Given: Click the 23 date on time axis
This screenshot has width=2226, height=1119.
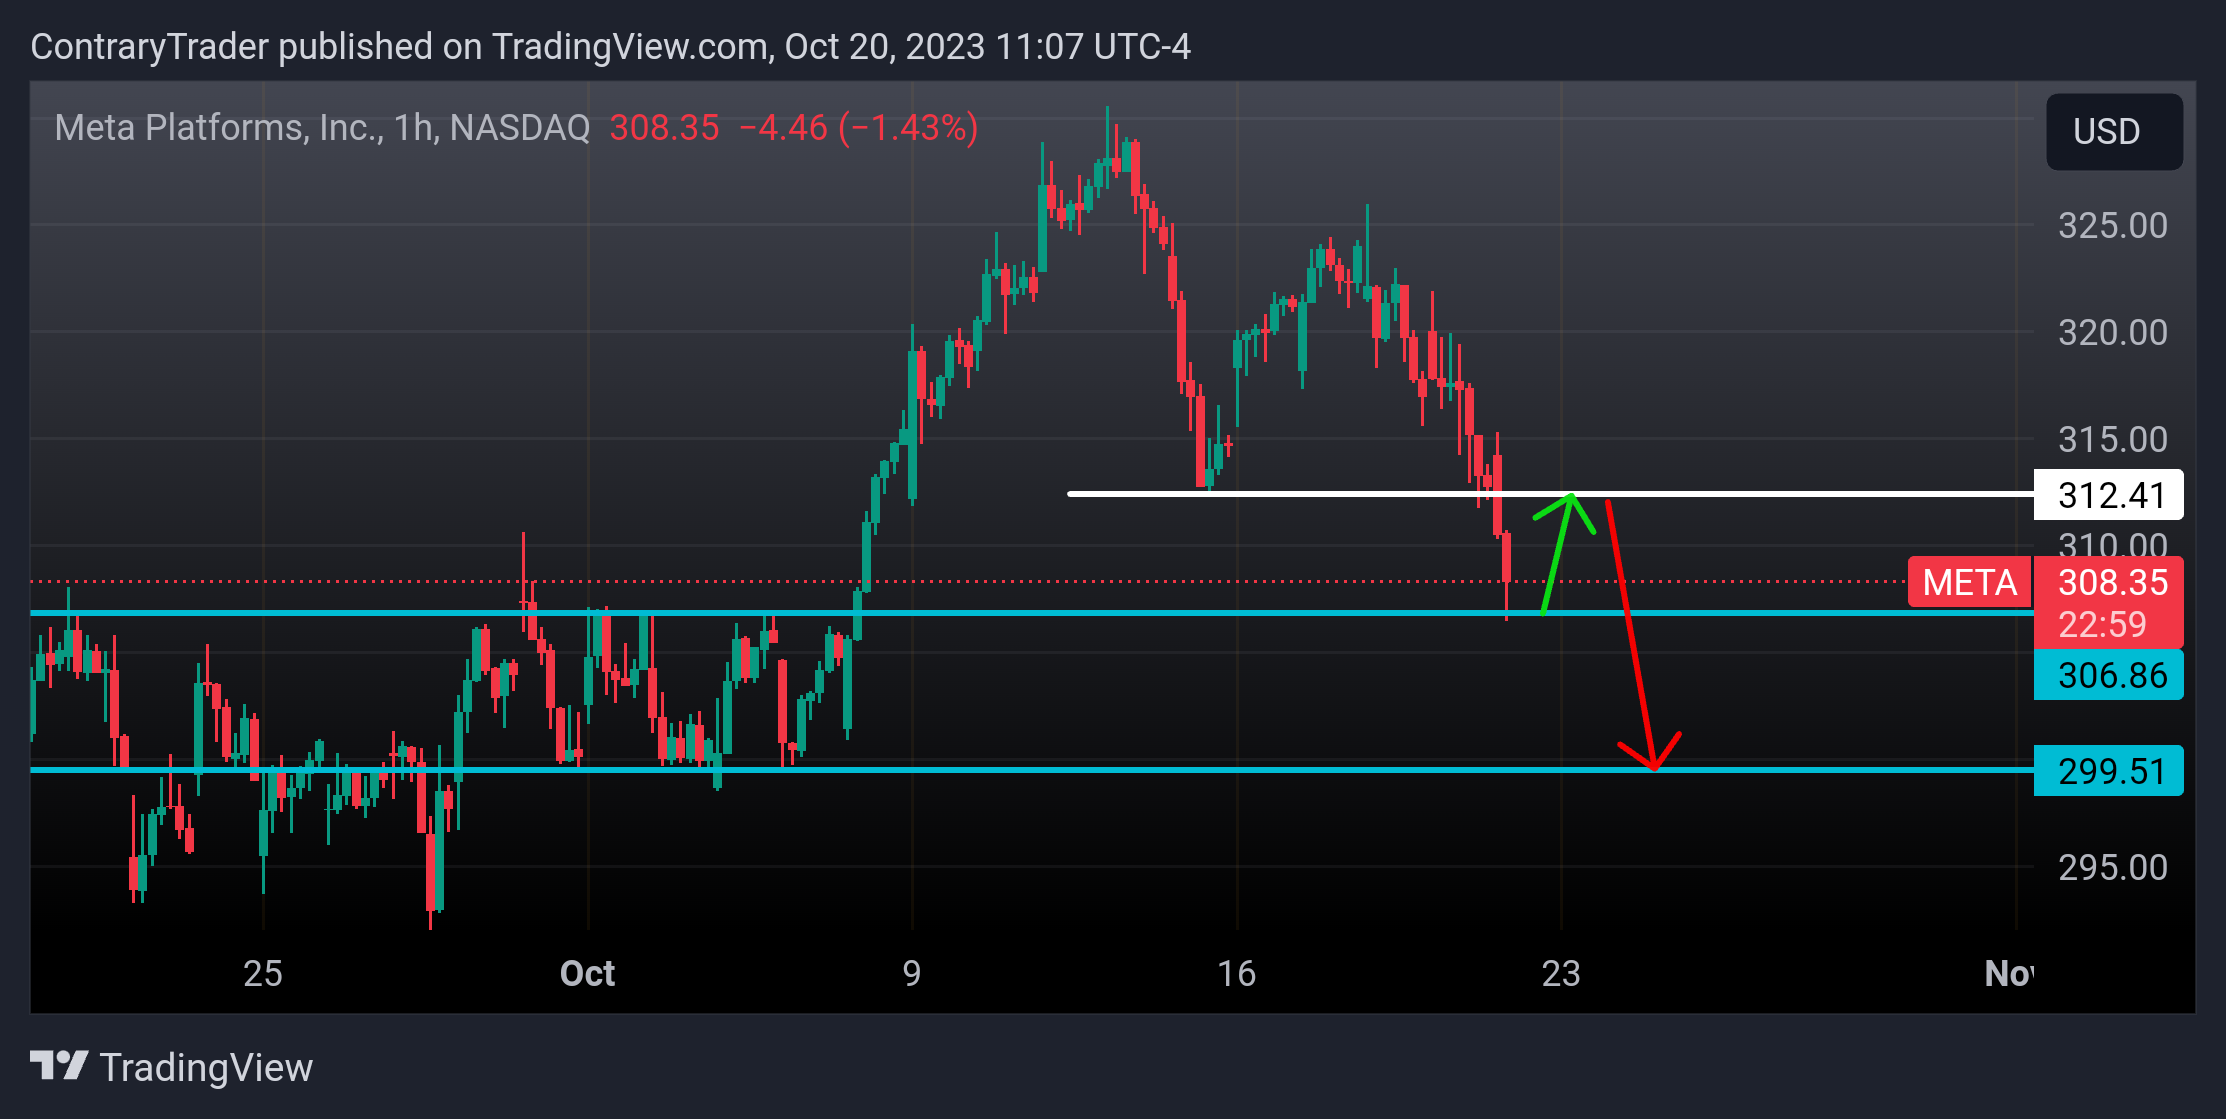Looking at the screenshot, I should [x=1560, y=973].
